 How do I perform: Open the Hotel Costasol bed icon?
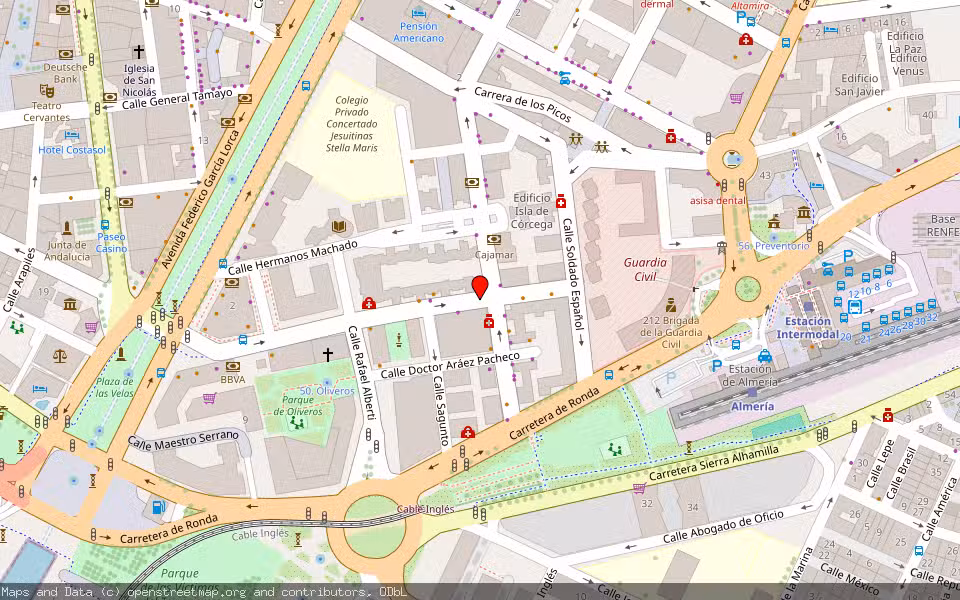coord(72,135)
